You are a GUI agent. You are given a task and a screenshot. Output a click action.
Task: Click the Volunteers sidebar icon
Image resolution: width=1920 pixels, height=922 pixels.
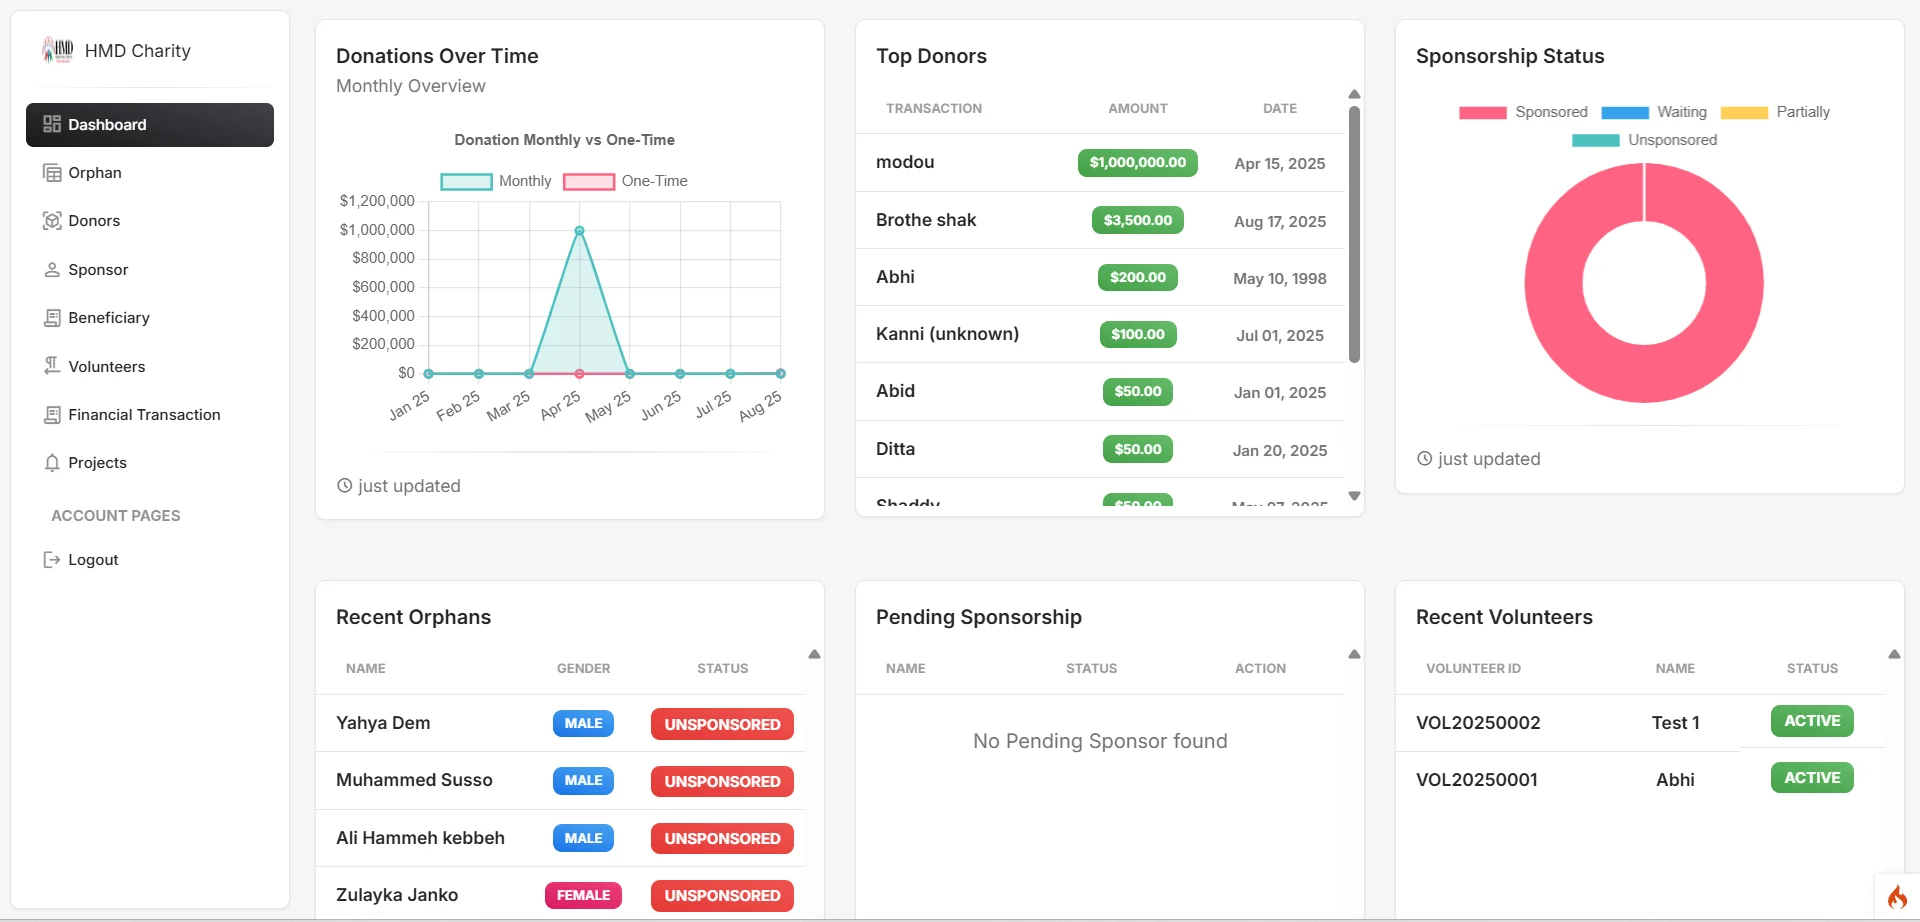(52, 366)
